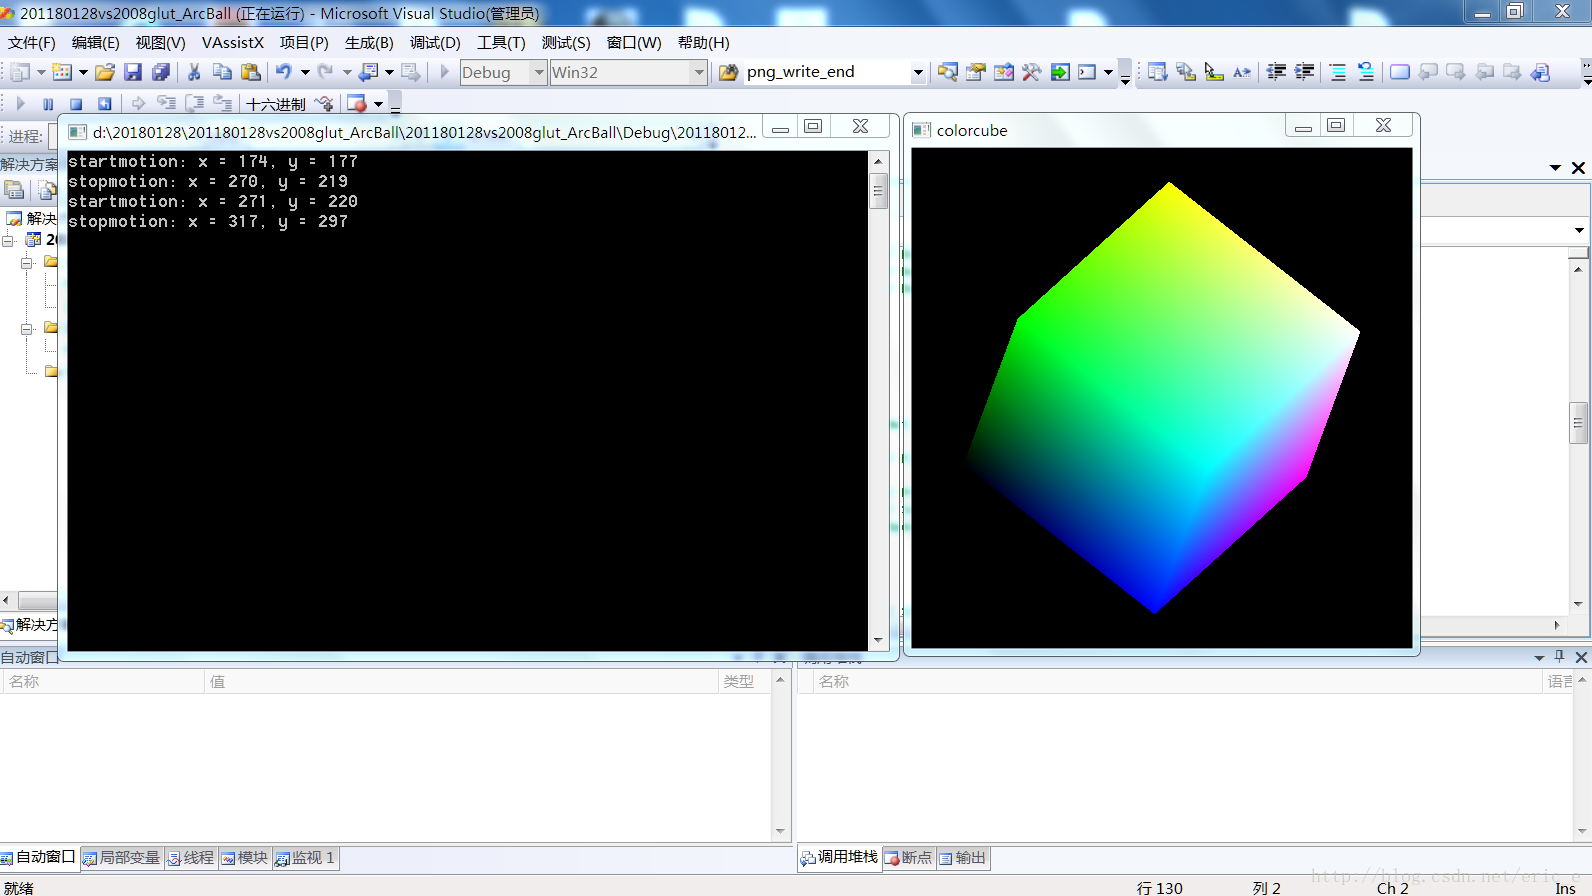Viewport: 1592px width, 896px height.
Task: Click the Navigate Backward icon
Action: tap(369, 72)
